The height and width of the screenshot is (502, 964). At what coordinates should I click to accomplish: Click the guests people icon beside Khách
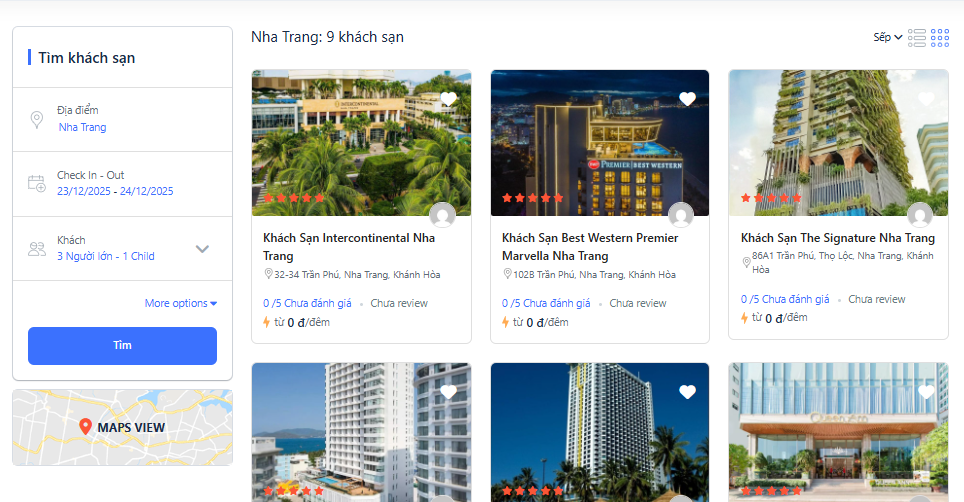(x=37, y=249)
